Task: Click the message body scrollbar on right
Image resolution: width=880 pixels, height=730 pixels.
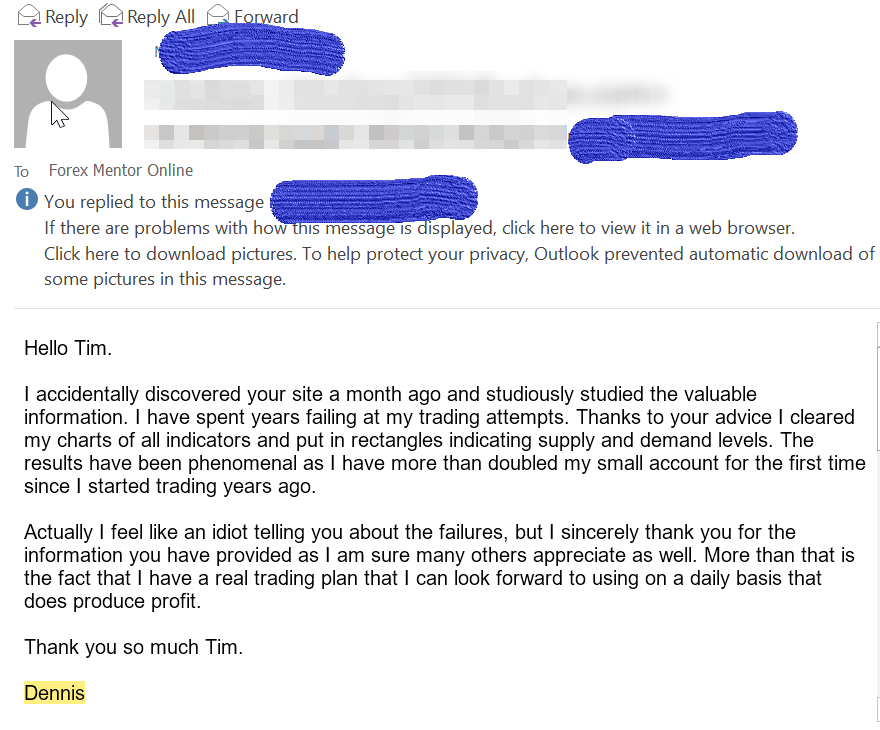Action: point(878,522)
